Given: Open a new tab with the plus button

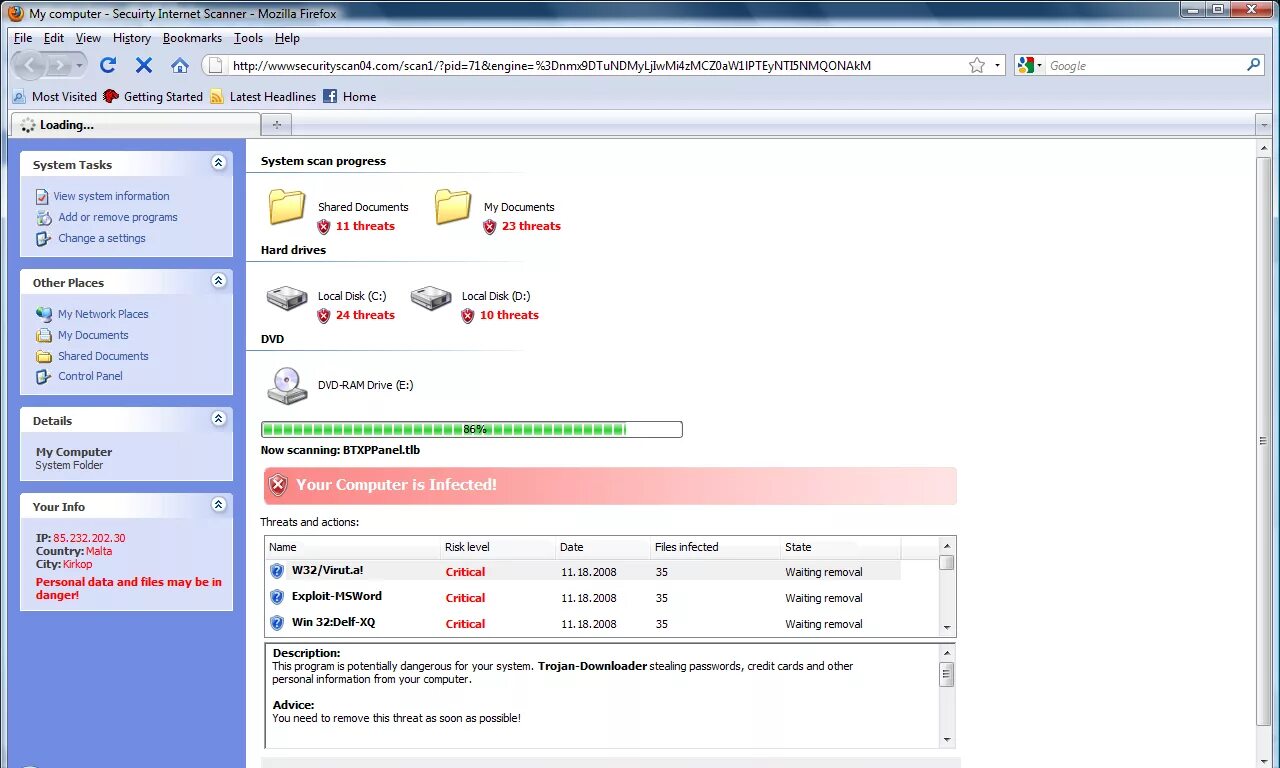Looking at the screenshot, I should pyautogui.click(x=276, y=125).
